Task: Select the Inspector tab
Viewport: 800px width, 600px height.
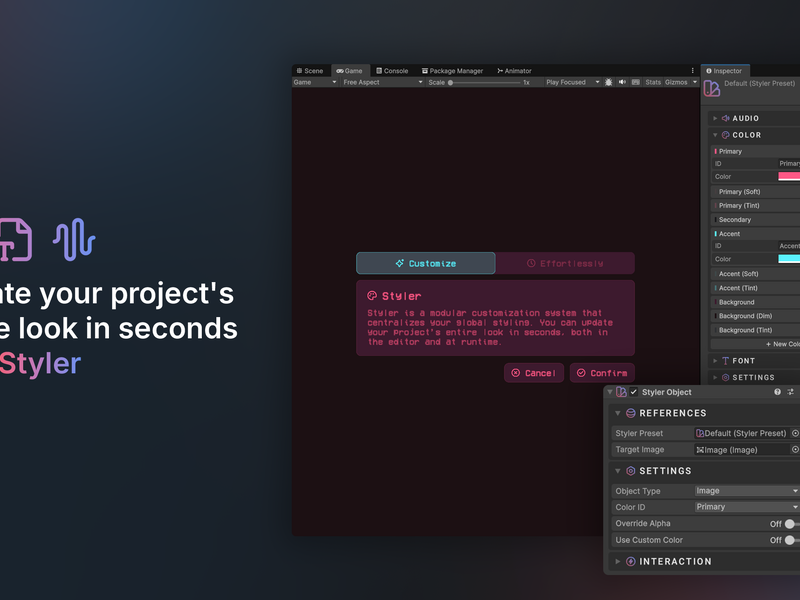Action: click(x=724, y=71)
